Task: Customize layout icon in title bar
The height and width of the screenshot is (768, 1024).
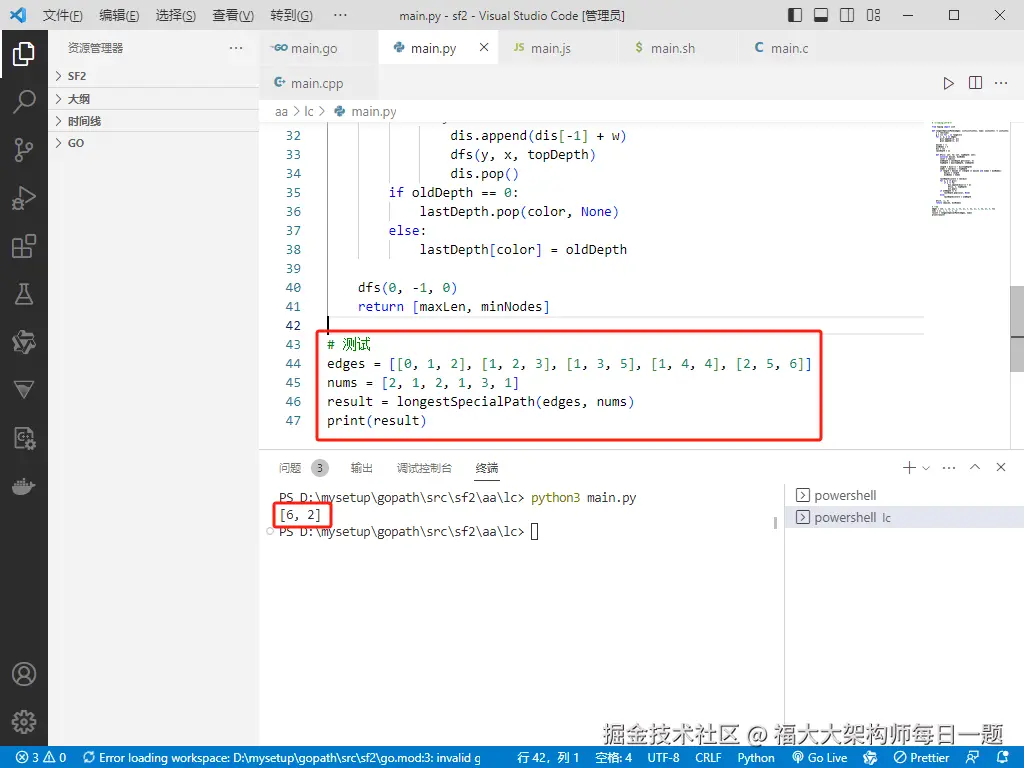Action: [873, 15]
